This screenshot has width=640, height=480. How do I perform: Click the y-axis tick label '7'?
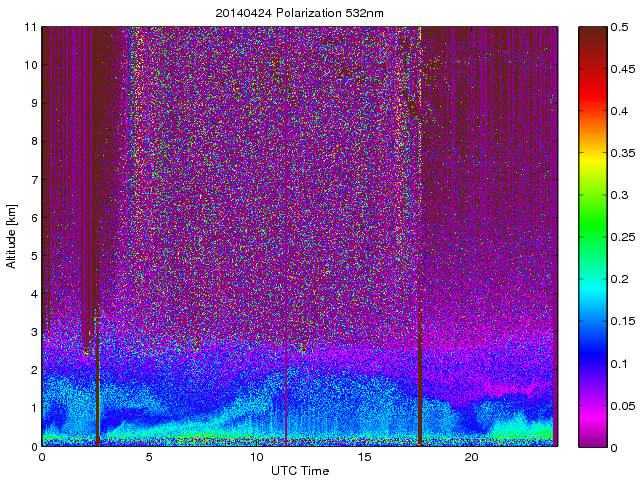34,180
